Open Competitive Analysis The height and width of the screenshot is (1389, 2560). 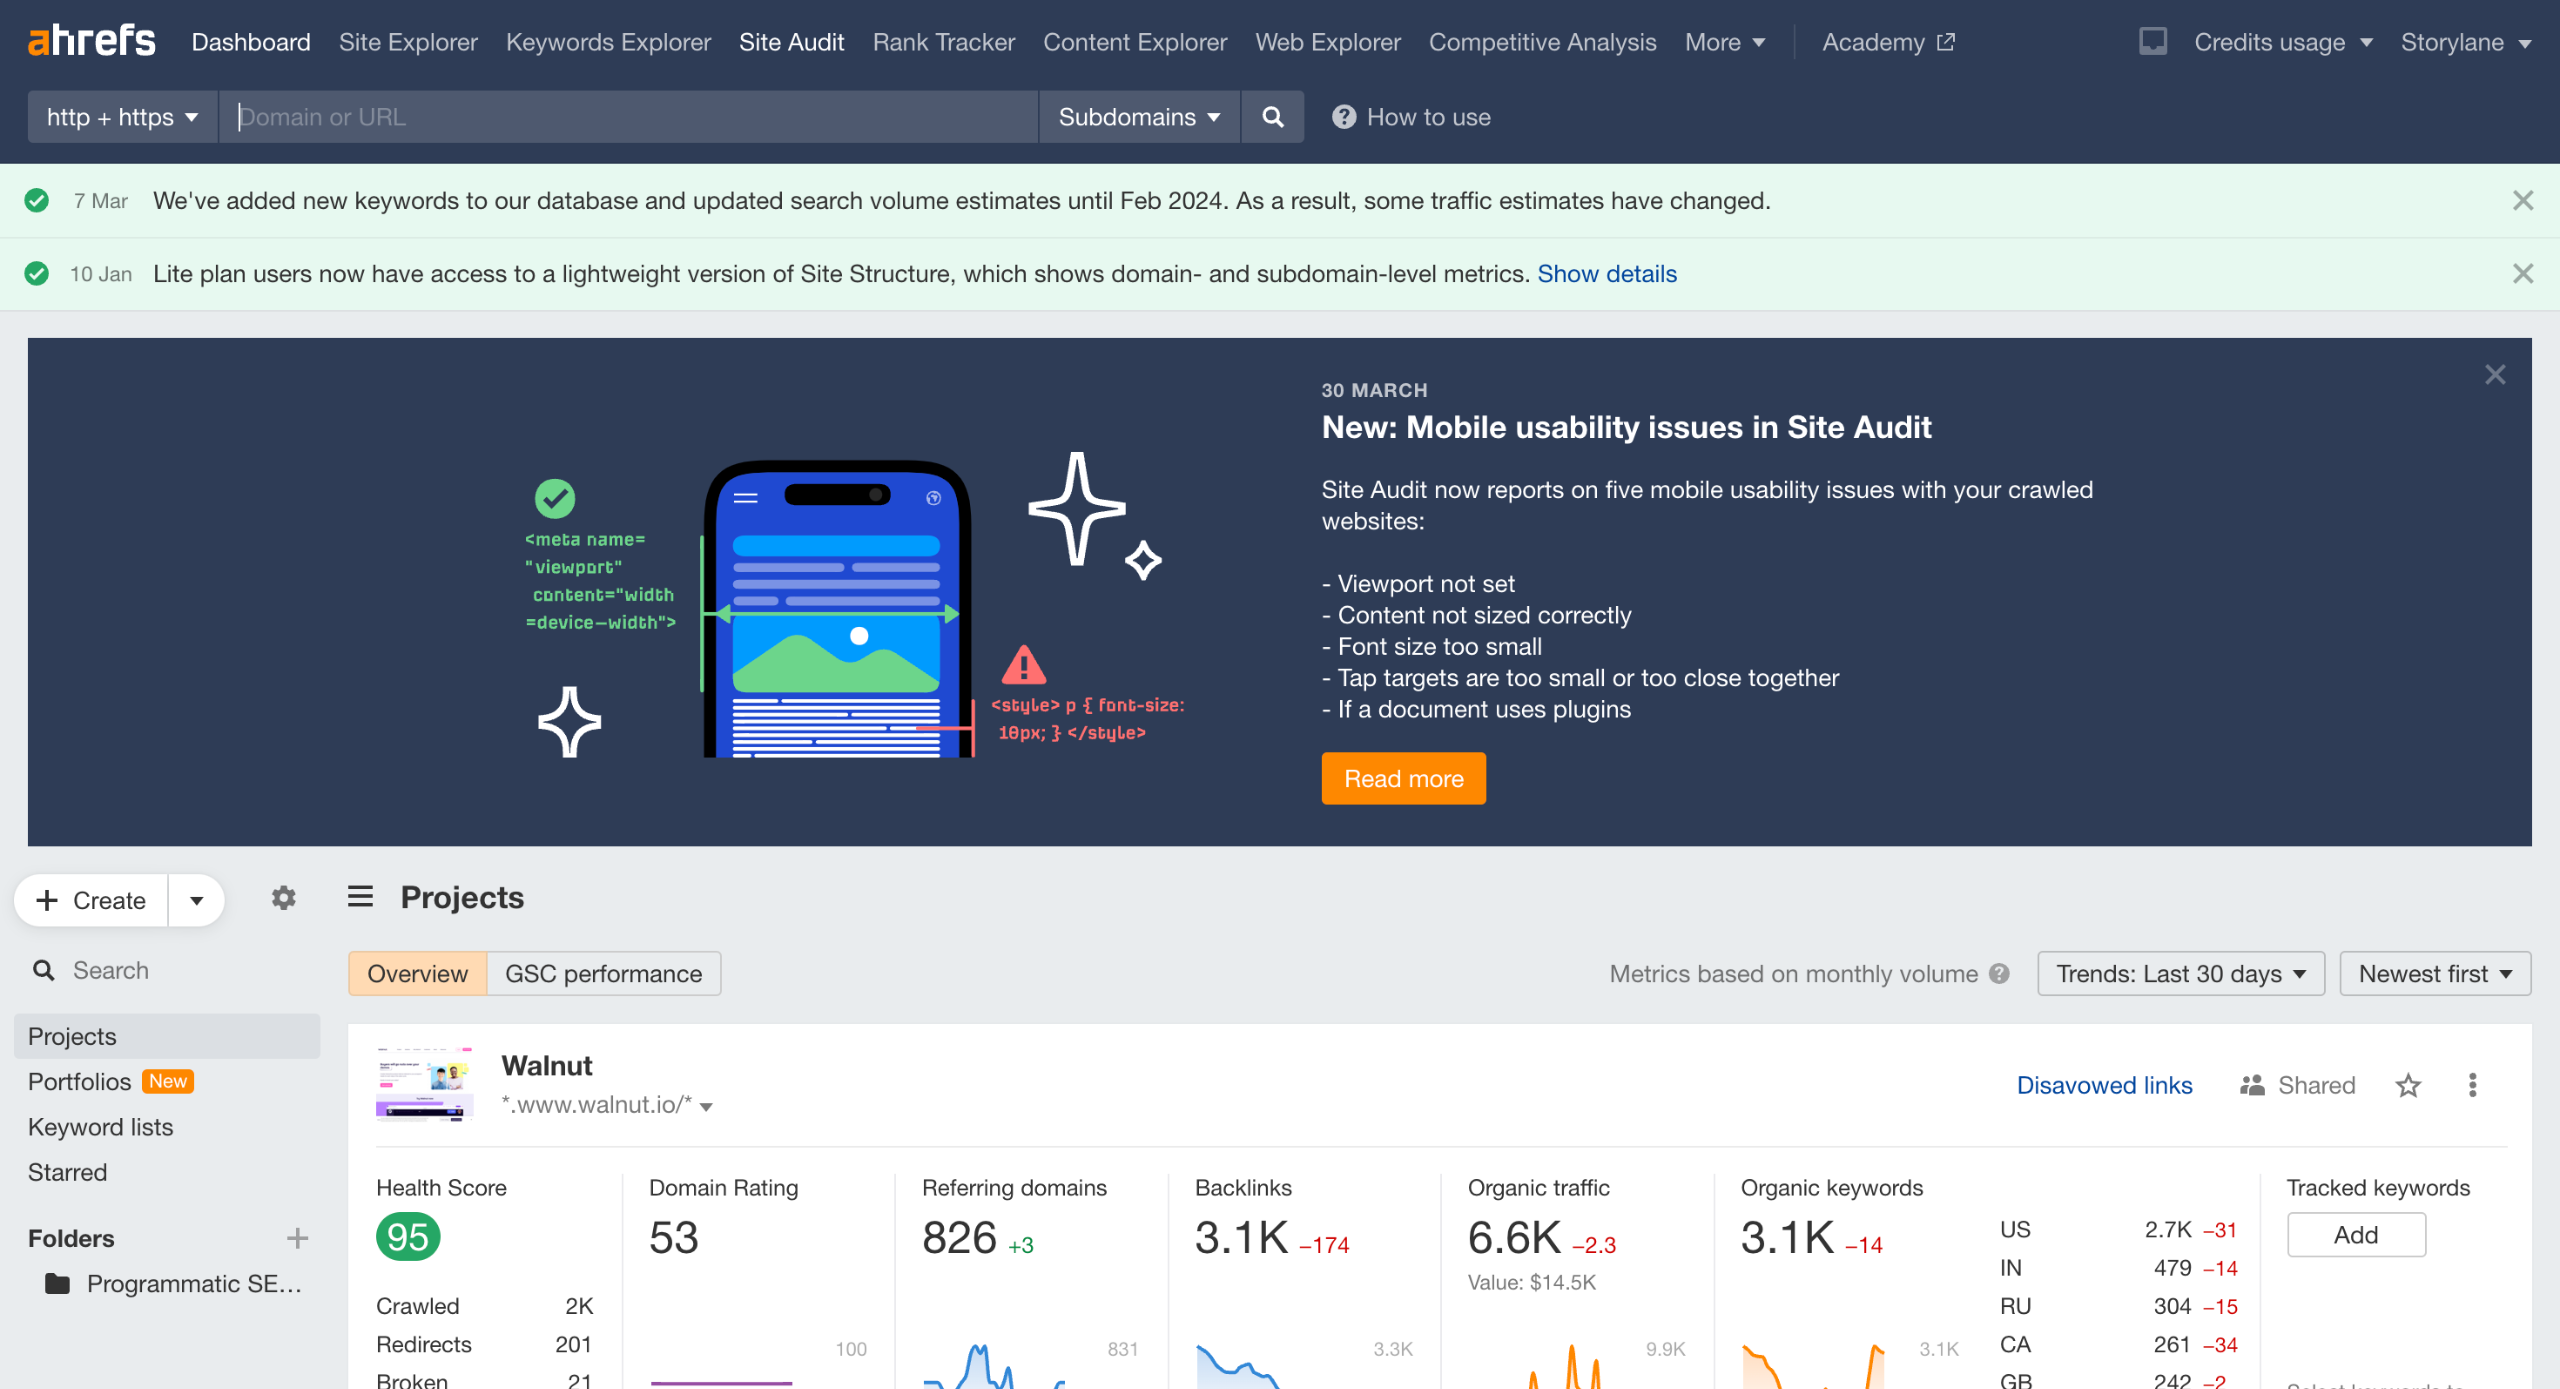1542,42
